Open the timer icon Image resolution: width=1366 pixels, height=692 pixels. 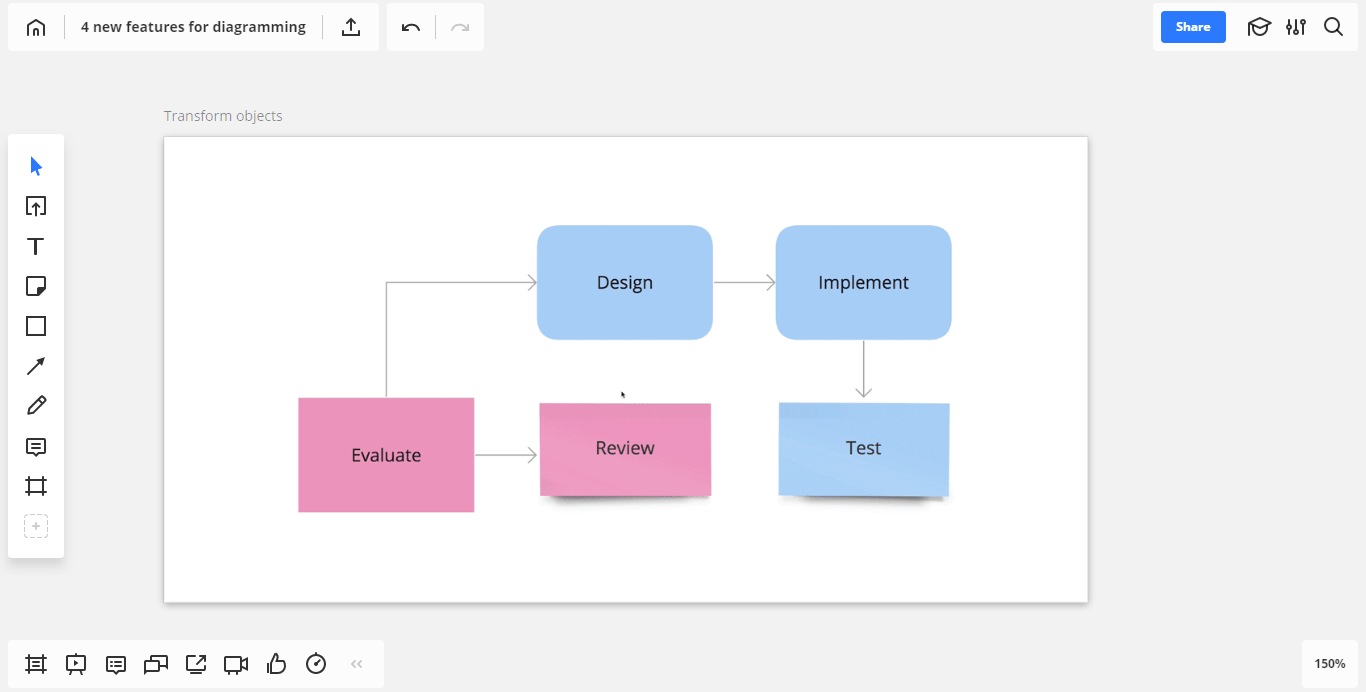pyautogui.click(x=316, y=664)
